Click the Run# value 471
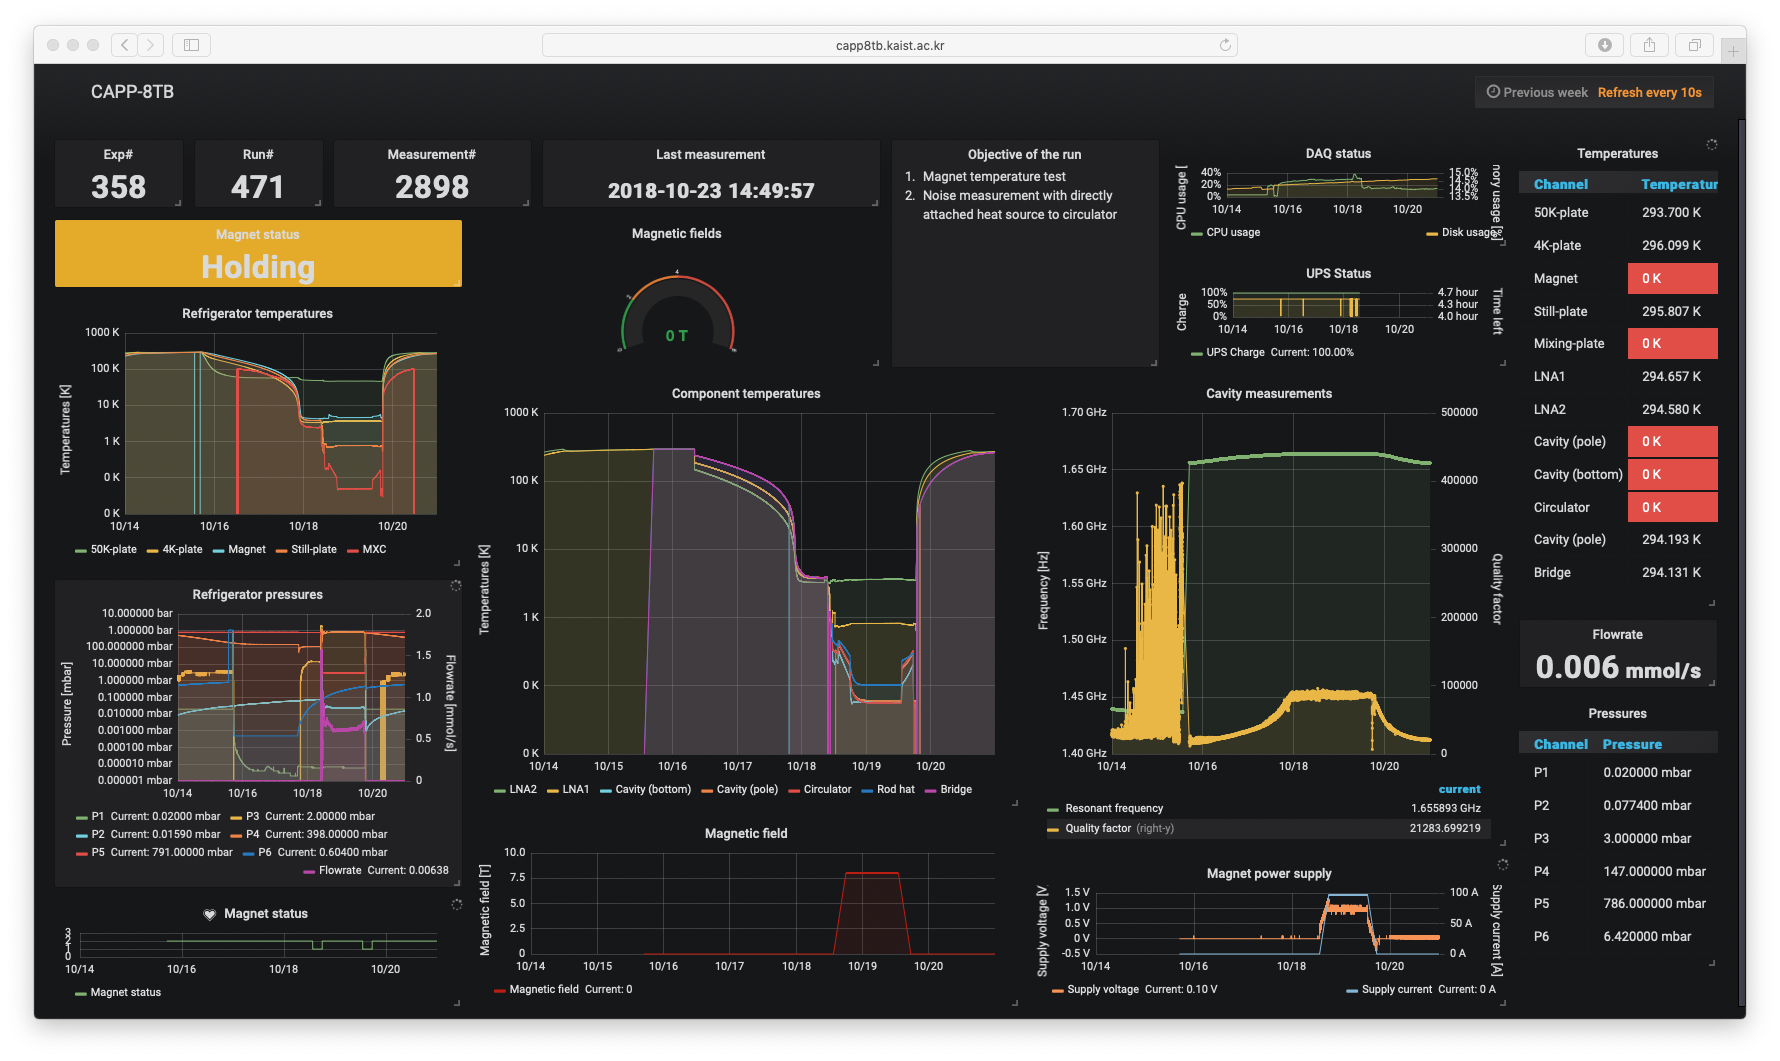Viewport: 1780px width, 1061px height. (x=257, y=187)
